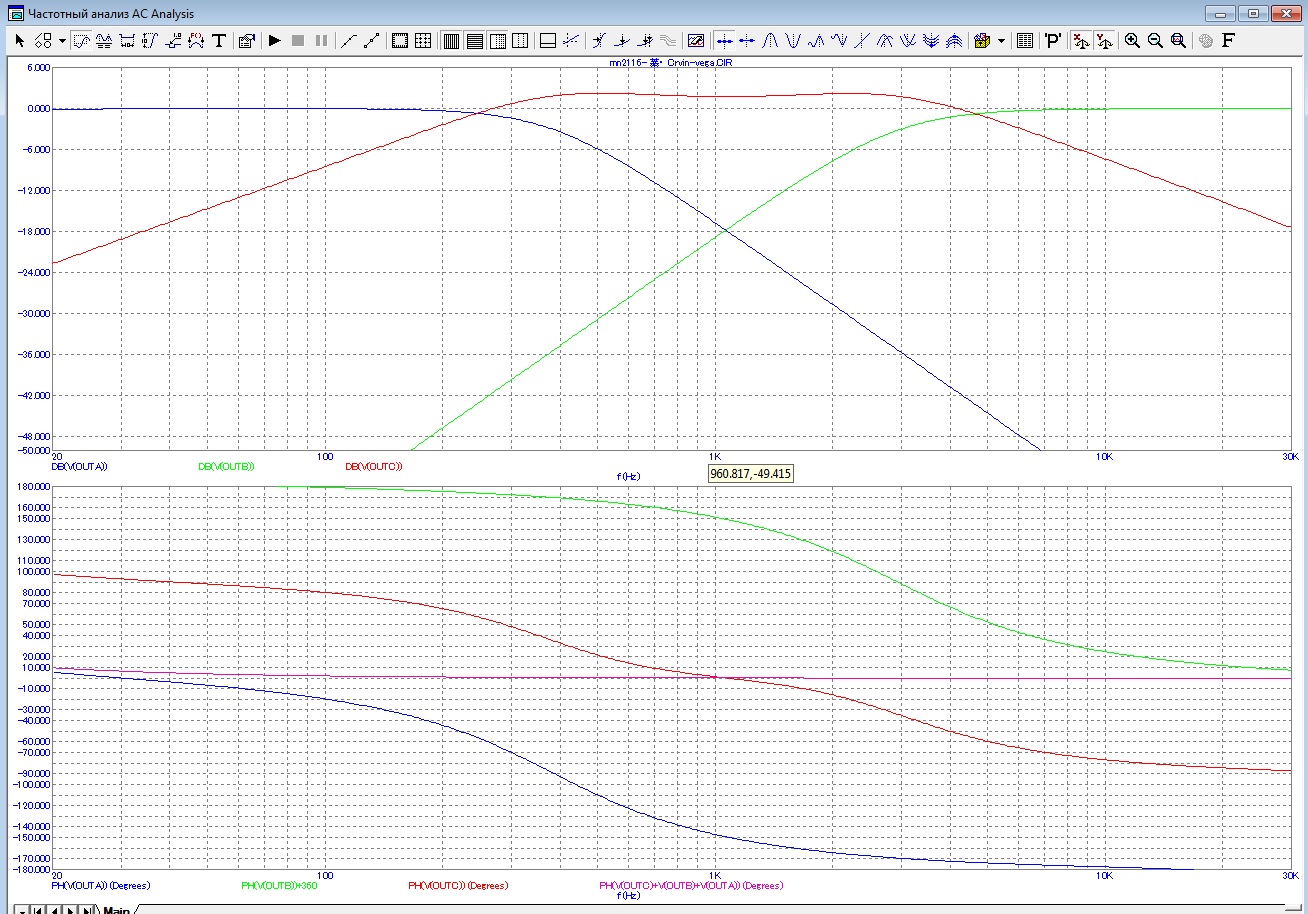
Task: Select the Text tool with T icon
Action: pos(219,41)
